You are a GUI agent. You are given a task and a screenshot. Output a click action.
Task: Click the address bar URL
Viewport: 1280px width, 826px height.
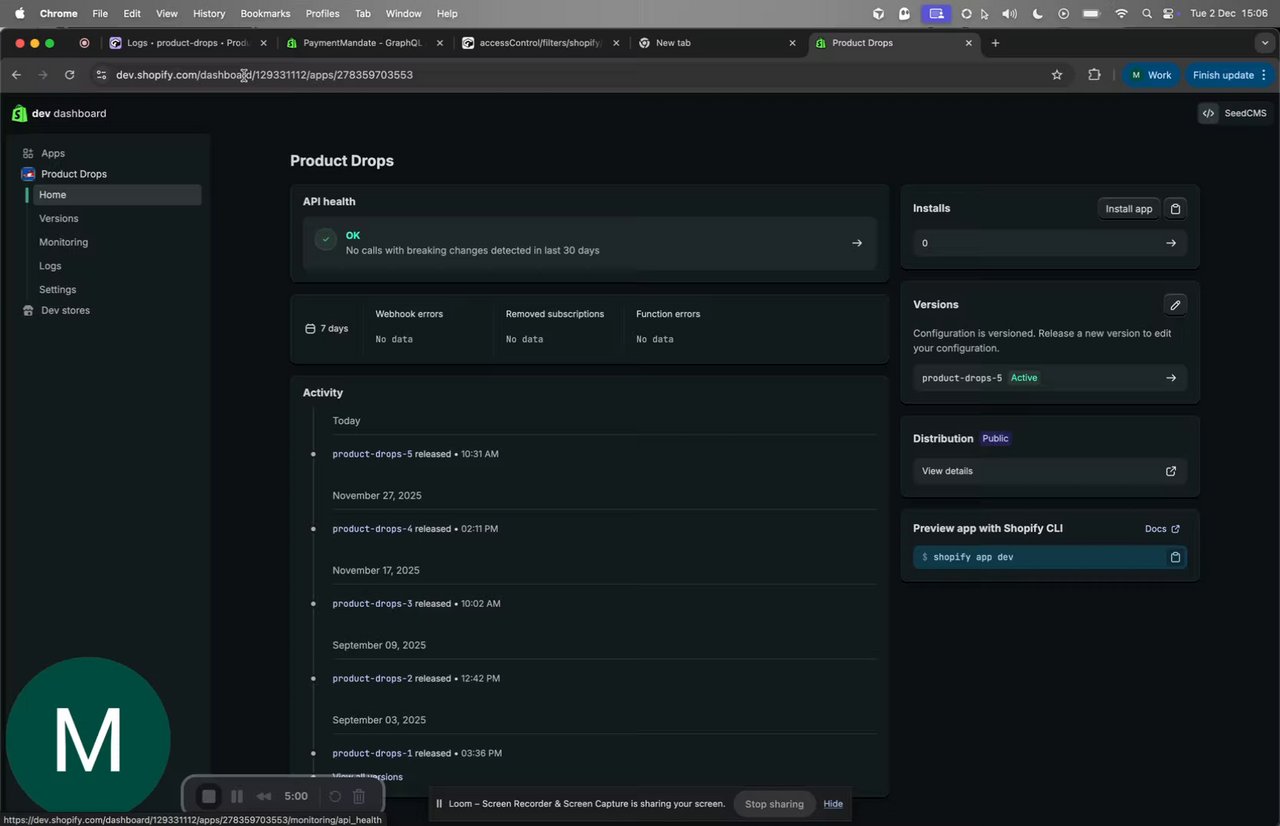click(264, 75)
